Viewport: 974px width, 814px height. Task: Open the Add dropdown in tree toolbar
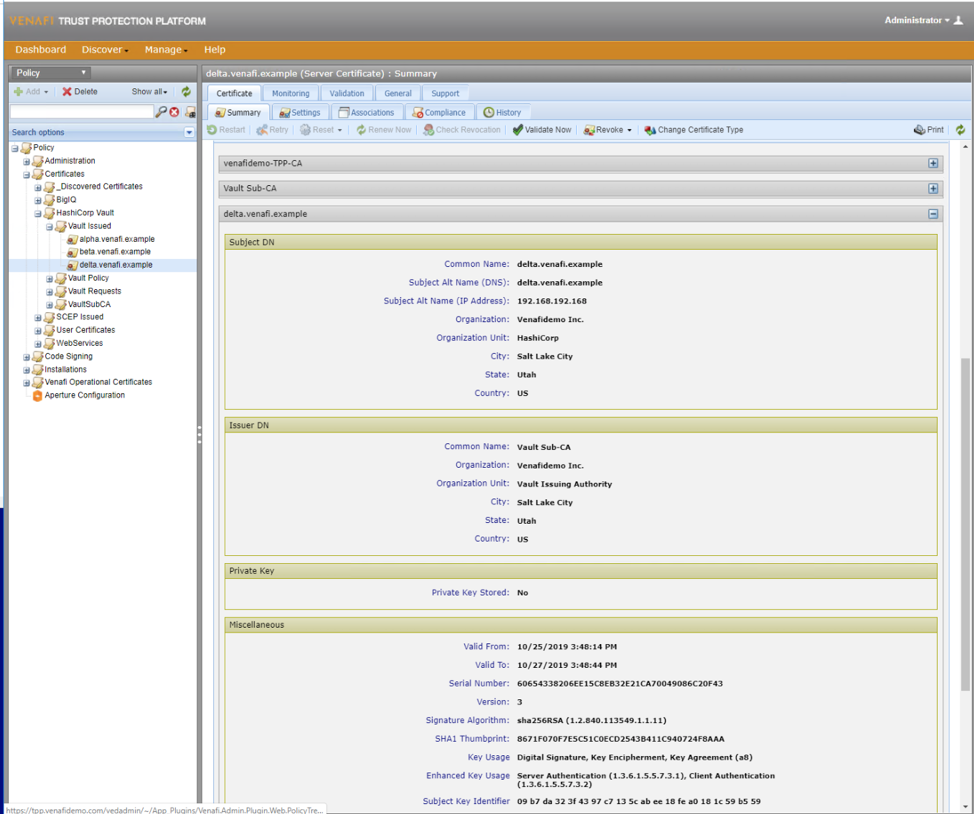[x=31, y=91]
